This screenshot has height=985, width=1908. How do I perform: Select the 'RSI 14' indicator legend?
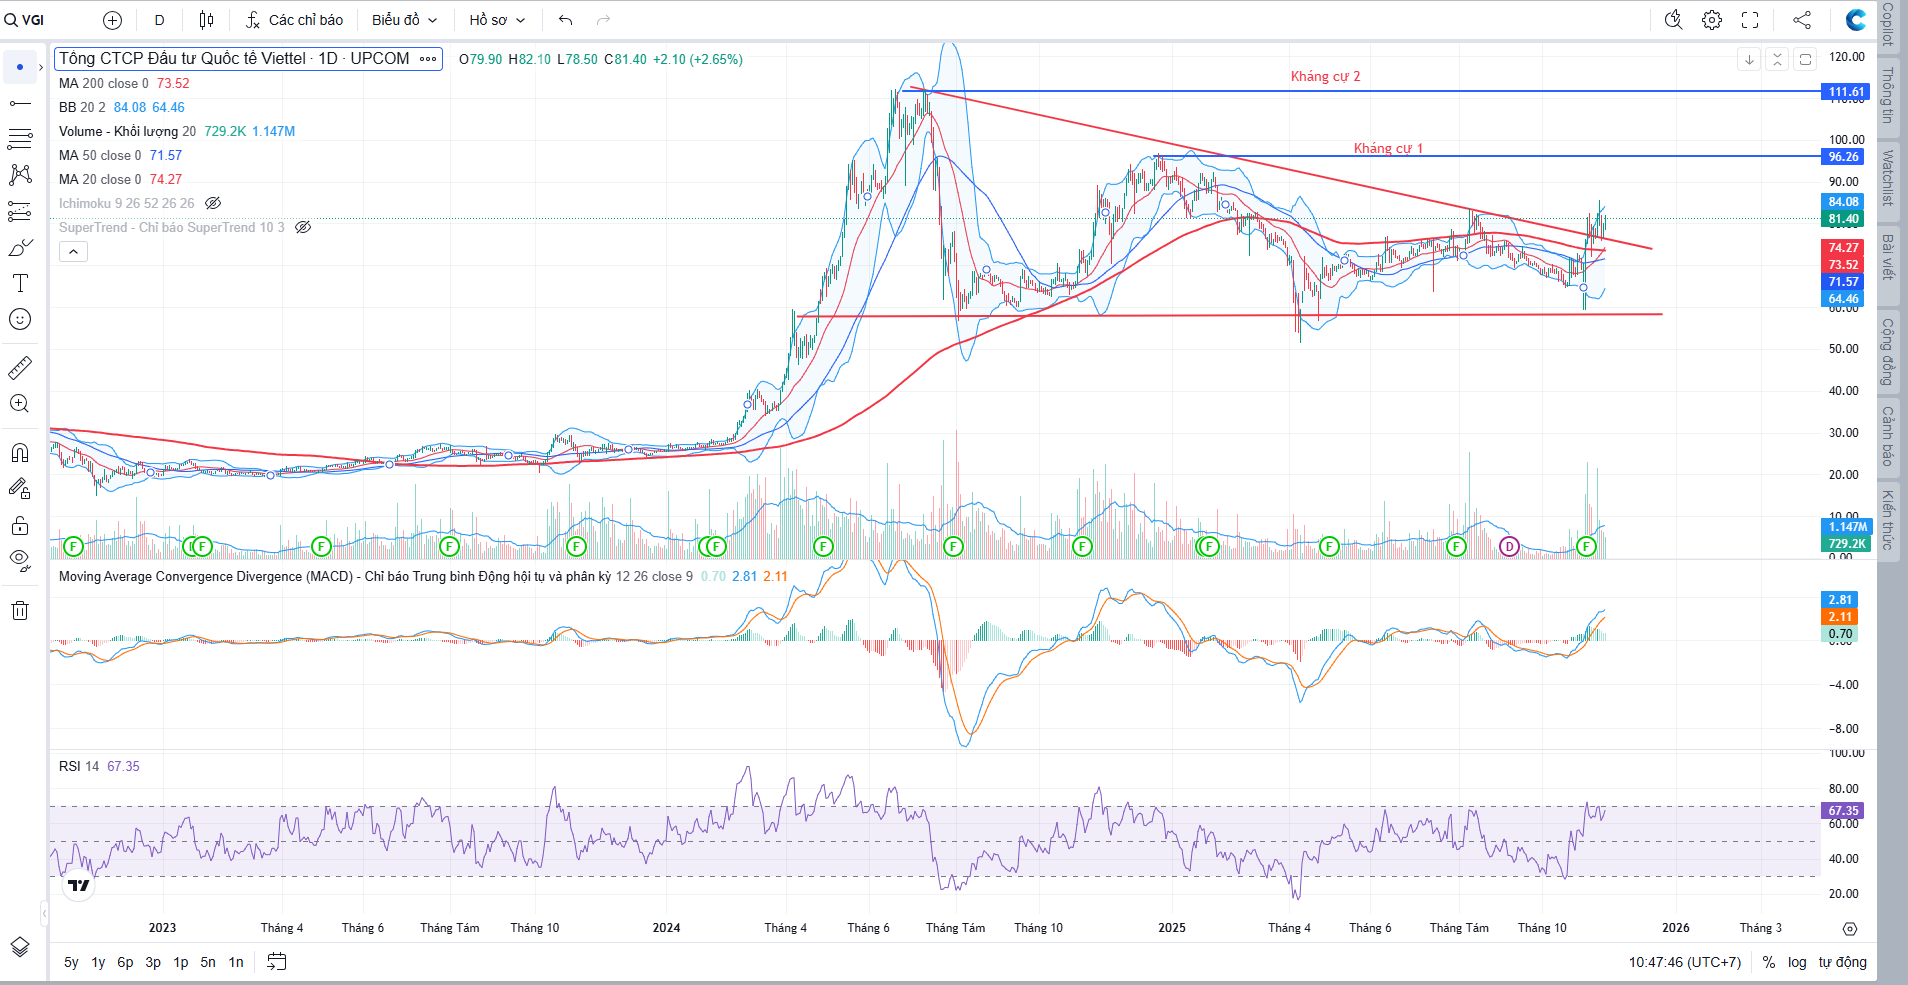(x=79, y=766)
